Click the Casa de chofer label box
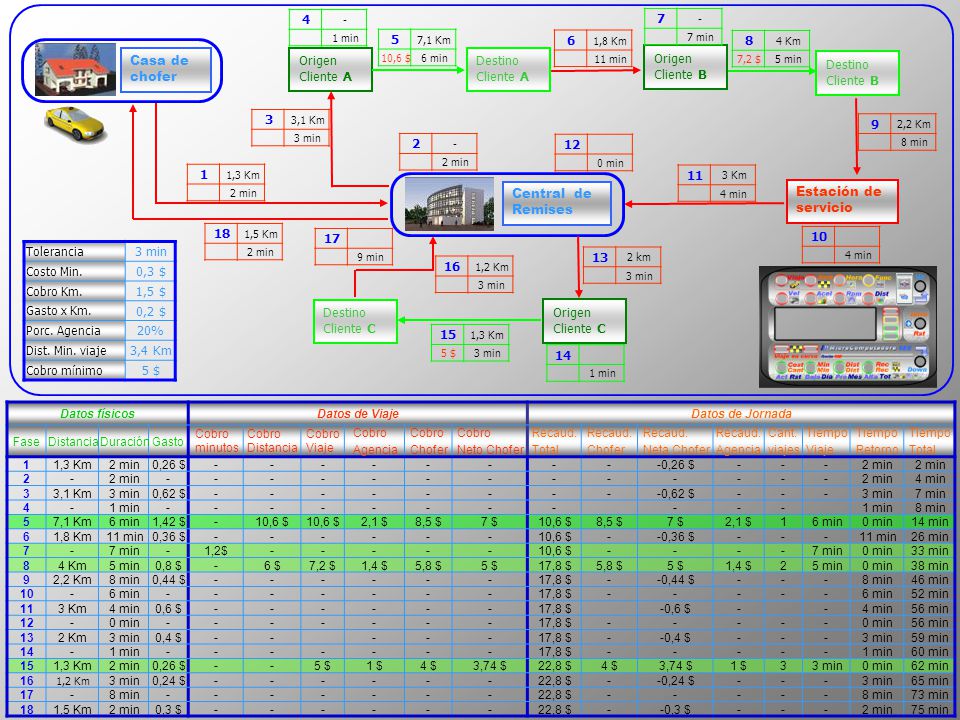The image size is (960, 720). tap(166, 69)
